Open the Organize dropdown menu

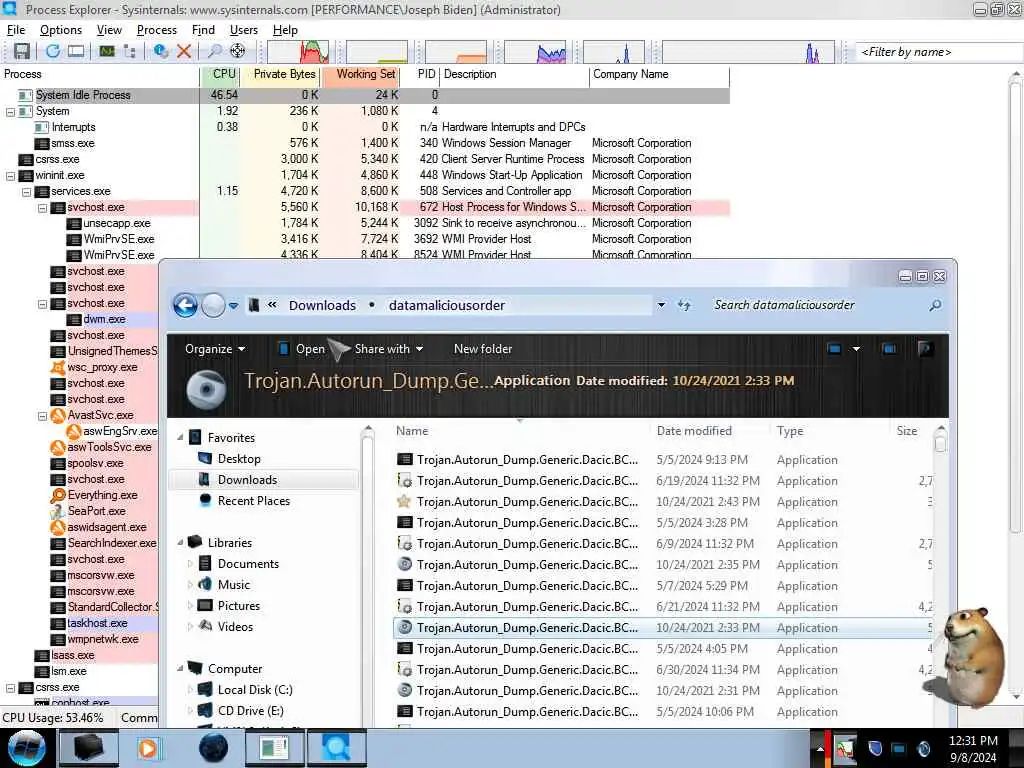215,349
